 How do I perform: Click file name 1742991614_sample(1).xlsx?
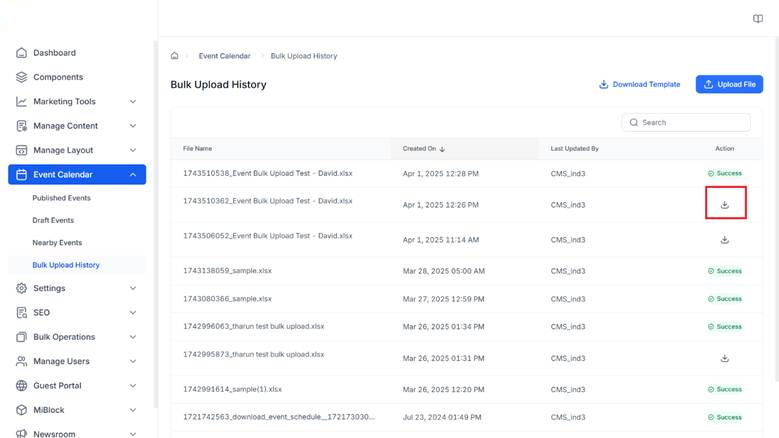point(233,389)
